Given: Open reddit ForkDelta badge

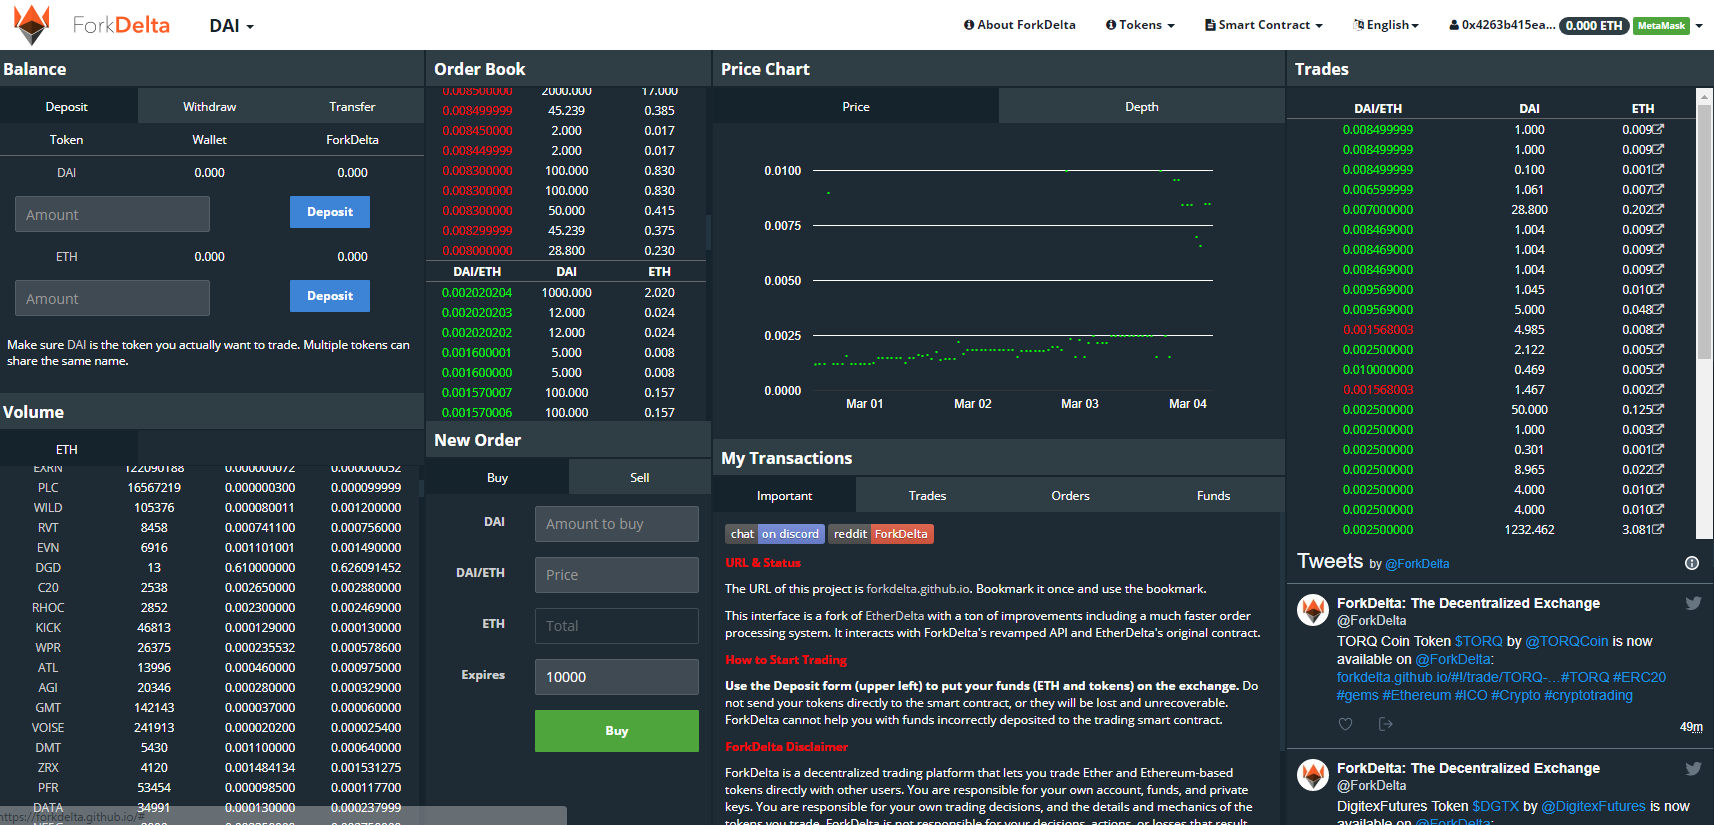Looking at the screenshot, I should [x=881, y=534].
